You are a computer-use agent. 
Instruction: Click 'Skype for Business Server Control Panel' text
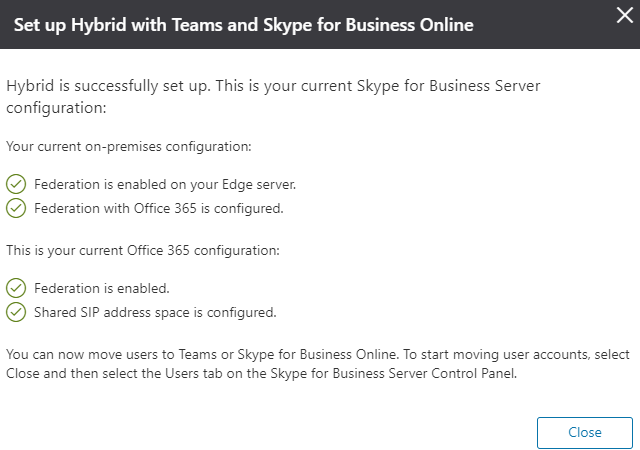pyautogui.click(x=393, y=374)
